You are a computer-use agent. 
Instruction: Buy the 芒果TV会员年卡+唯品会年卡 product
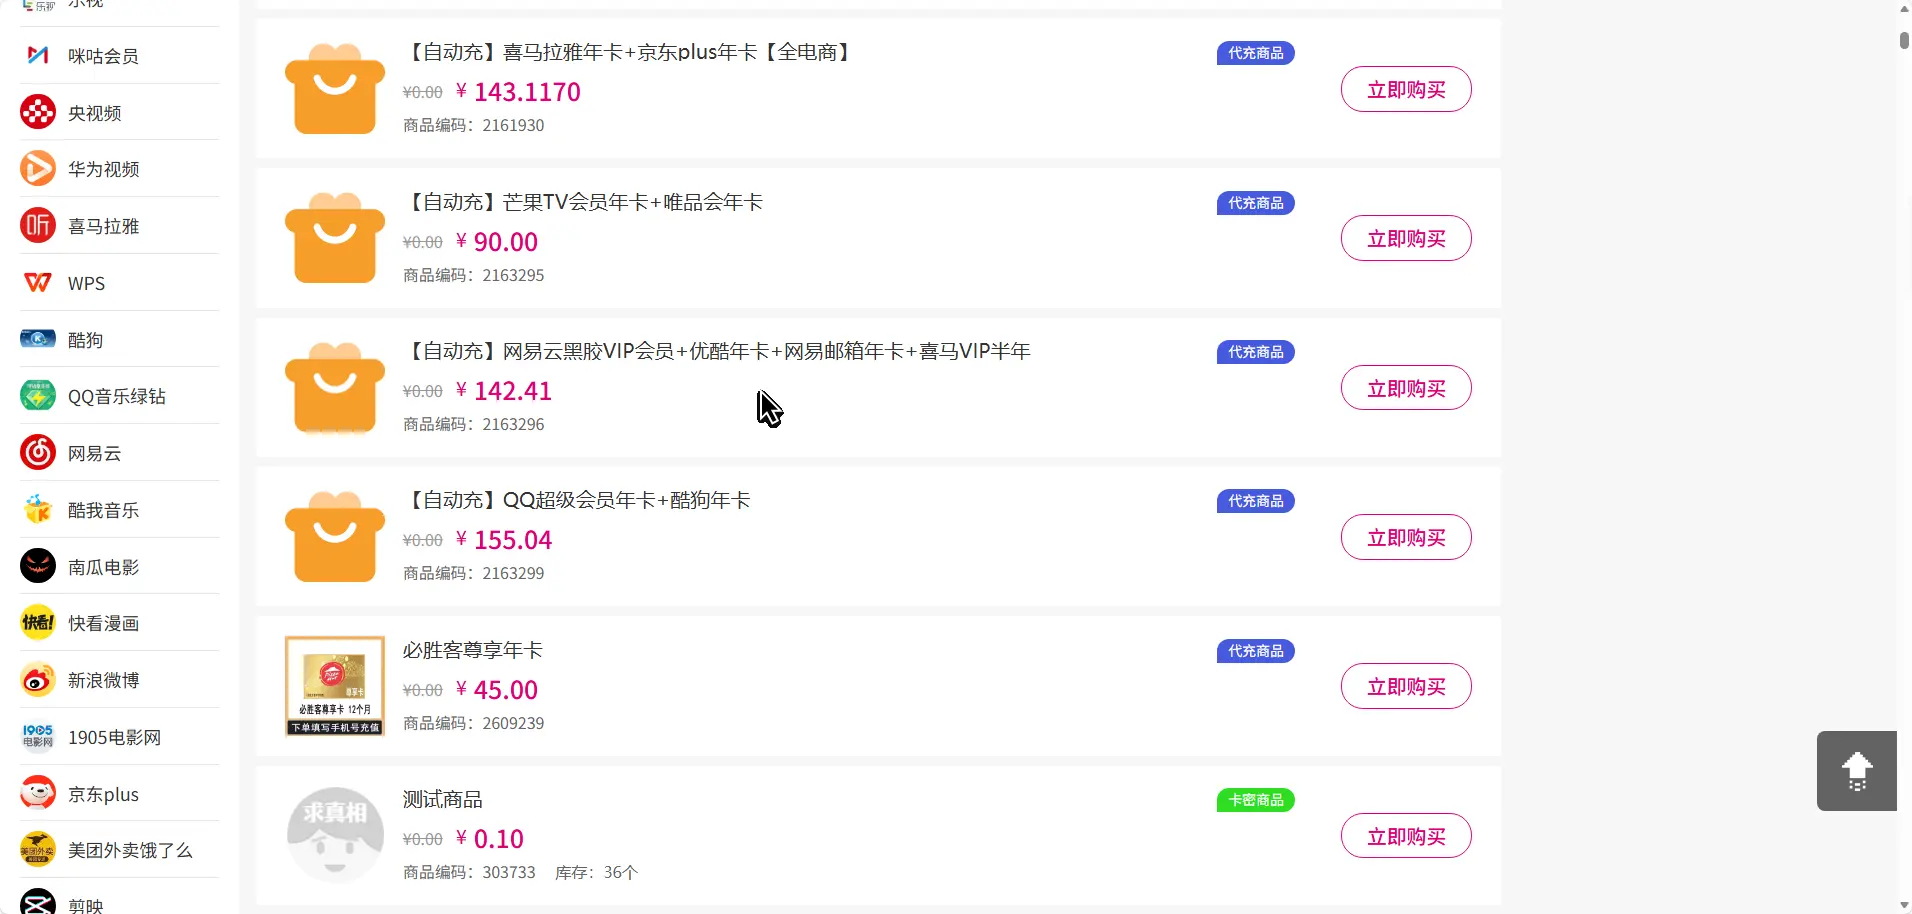[x=1405, y=239]
